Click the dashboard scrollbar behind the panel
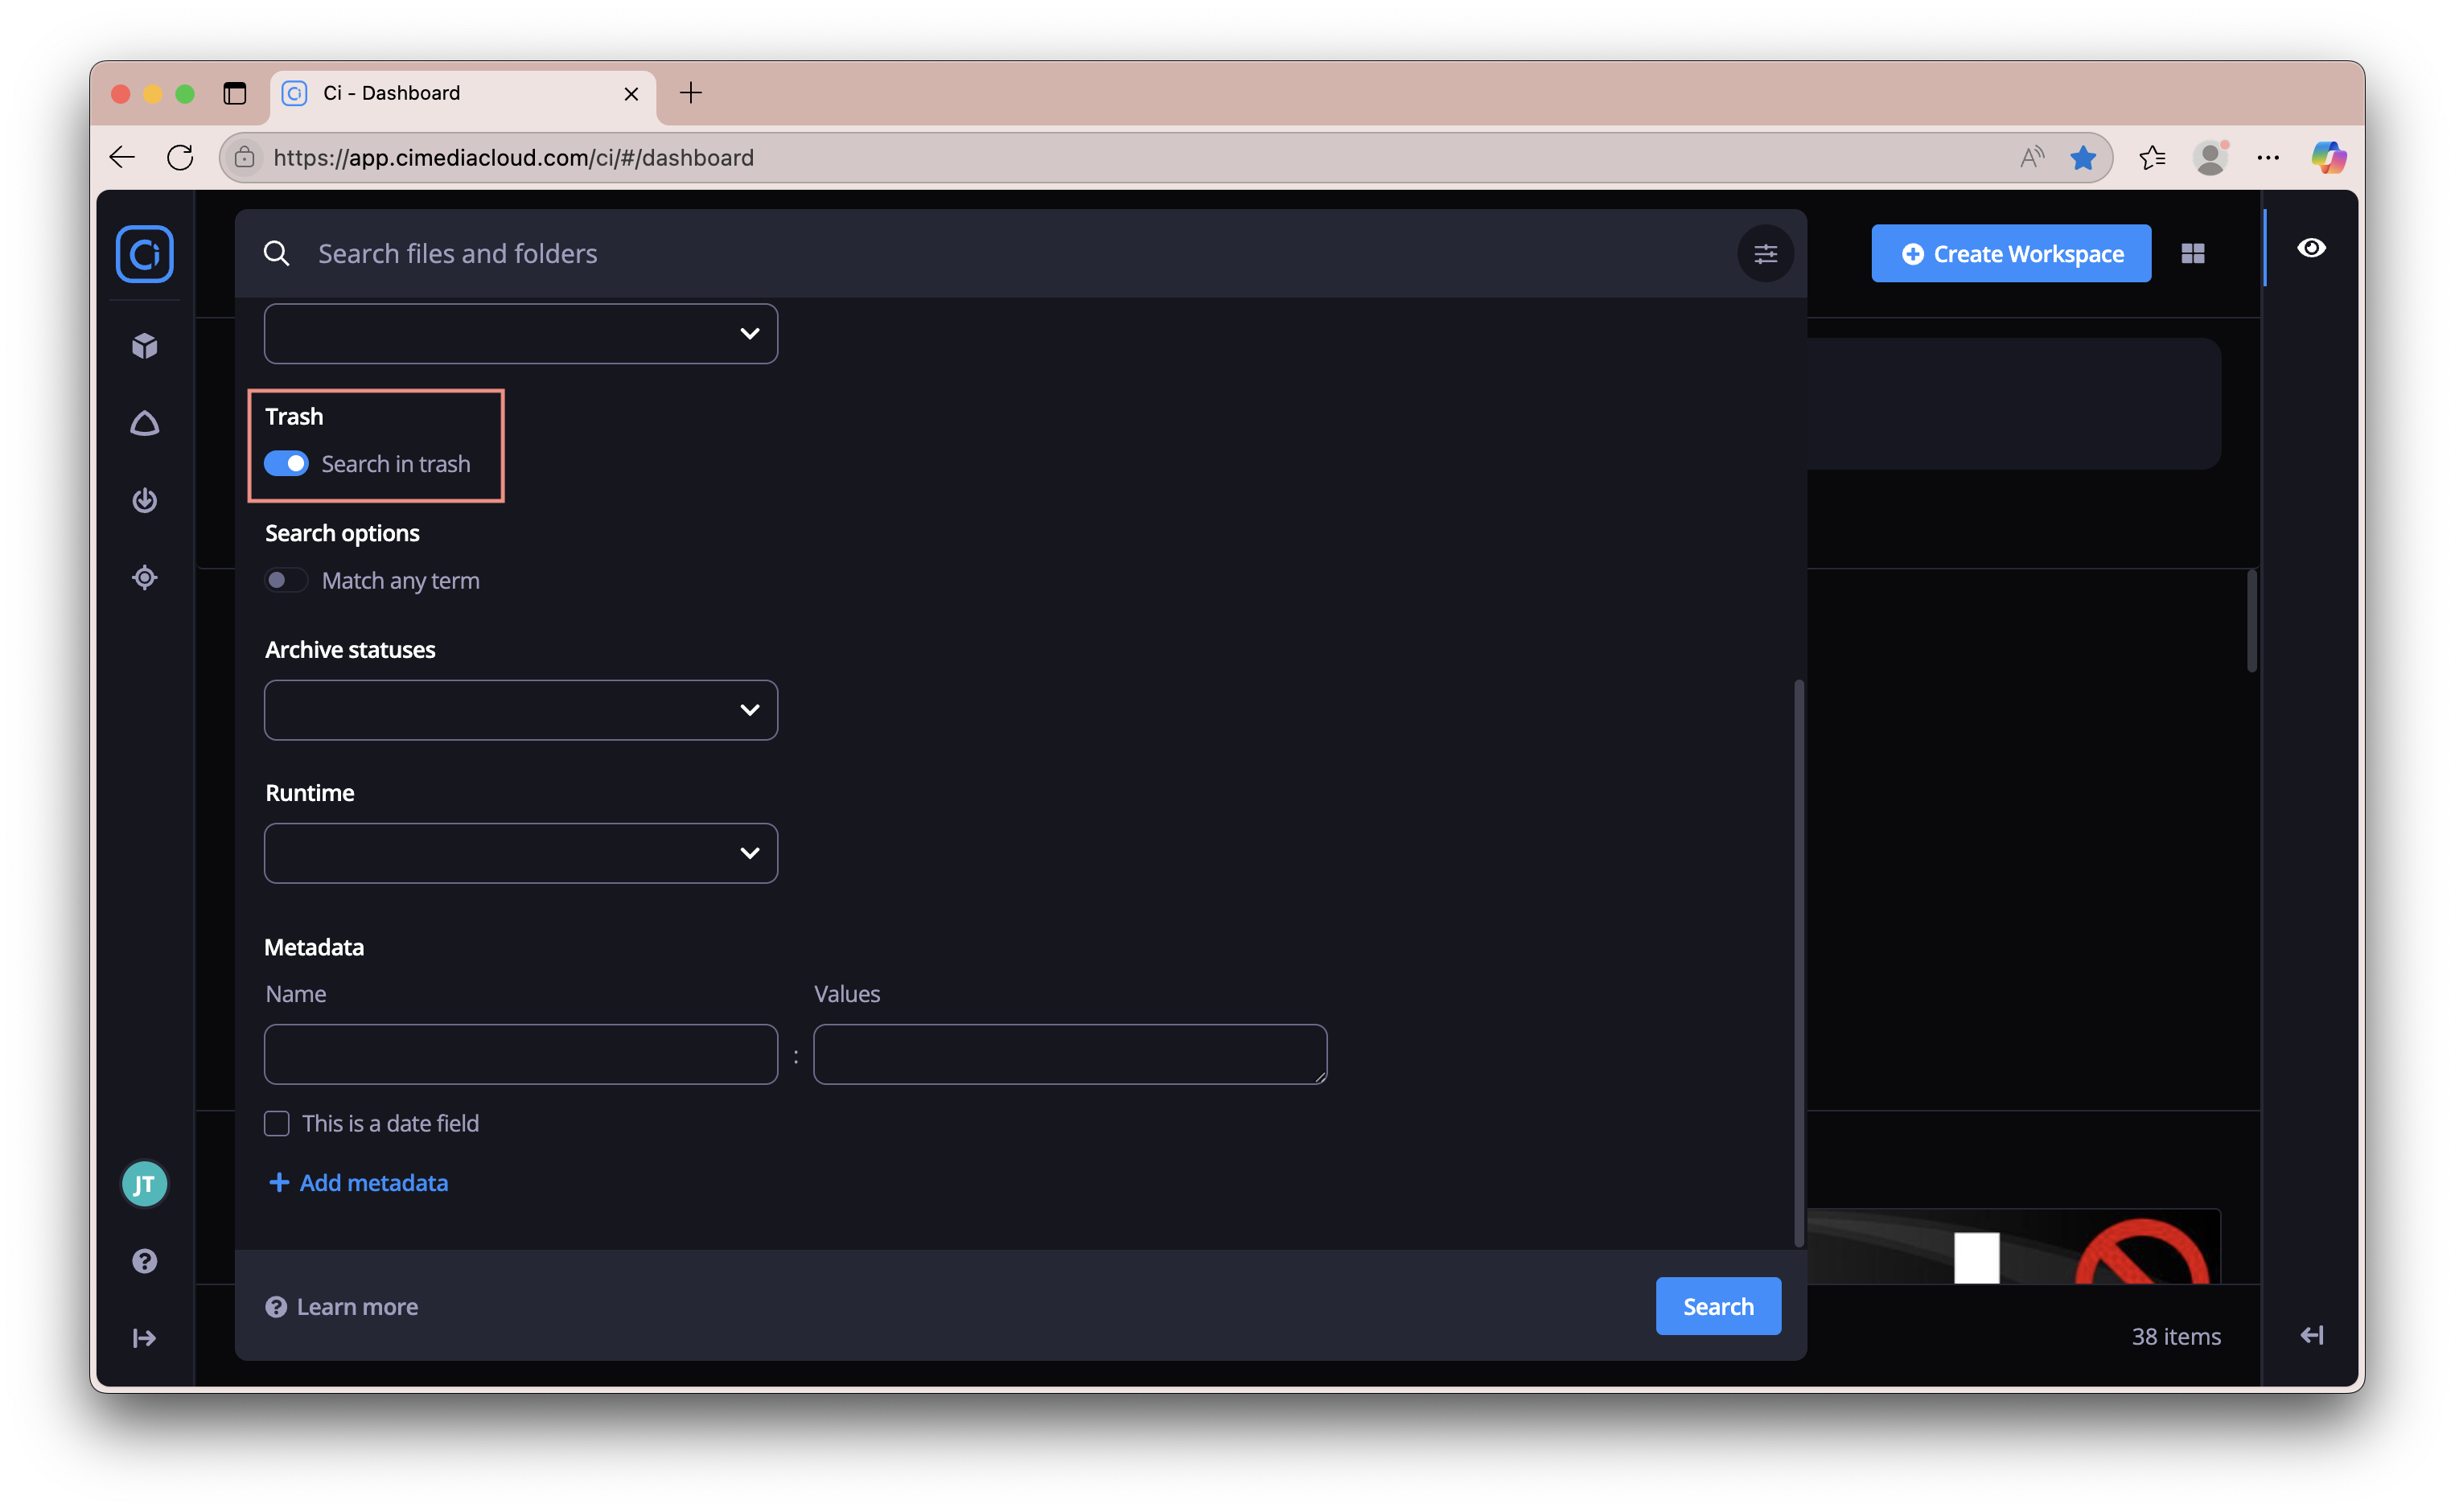Viewport: 2455px width, 1512px height. [2251, 621]
